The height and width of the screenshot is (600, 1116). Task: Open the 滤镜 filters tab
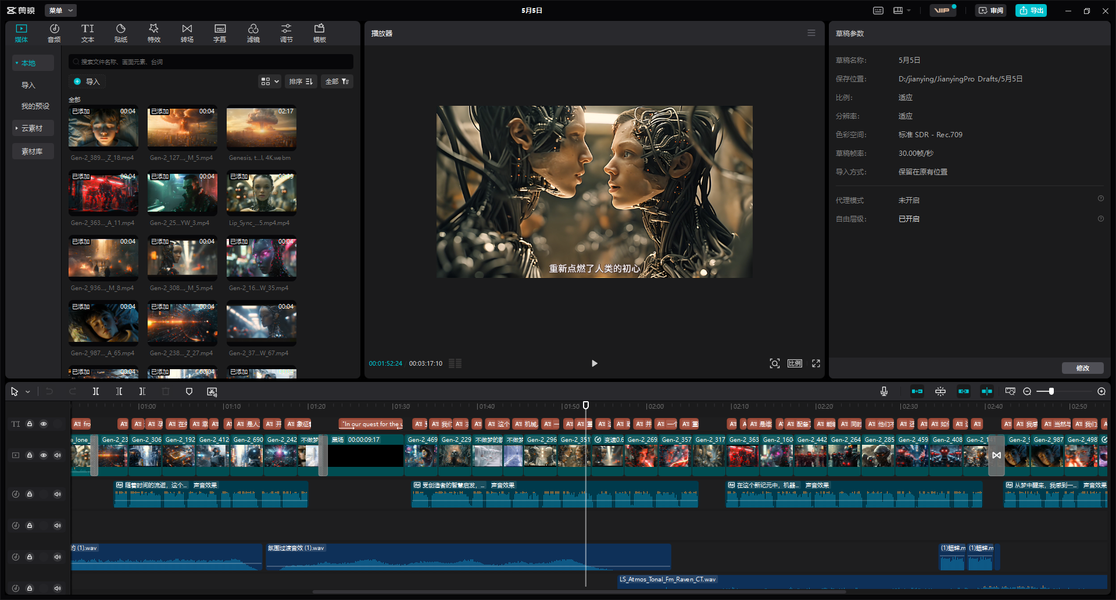tap(253, 33)
